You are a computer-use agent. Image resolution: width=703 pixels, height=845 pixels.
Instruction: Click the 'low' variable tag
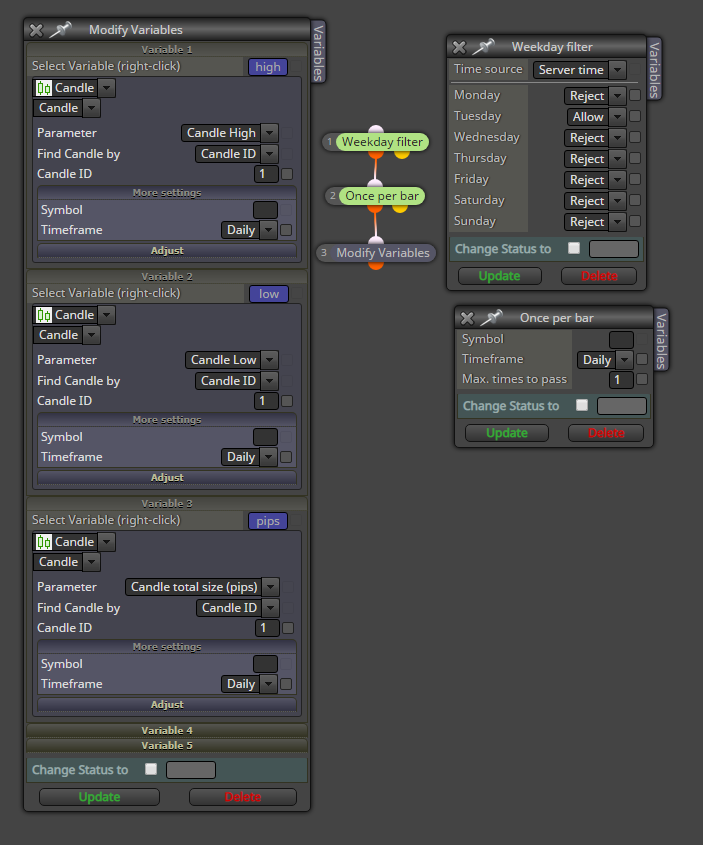coord(269,294)
